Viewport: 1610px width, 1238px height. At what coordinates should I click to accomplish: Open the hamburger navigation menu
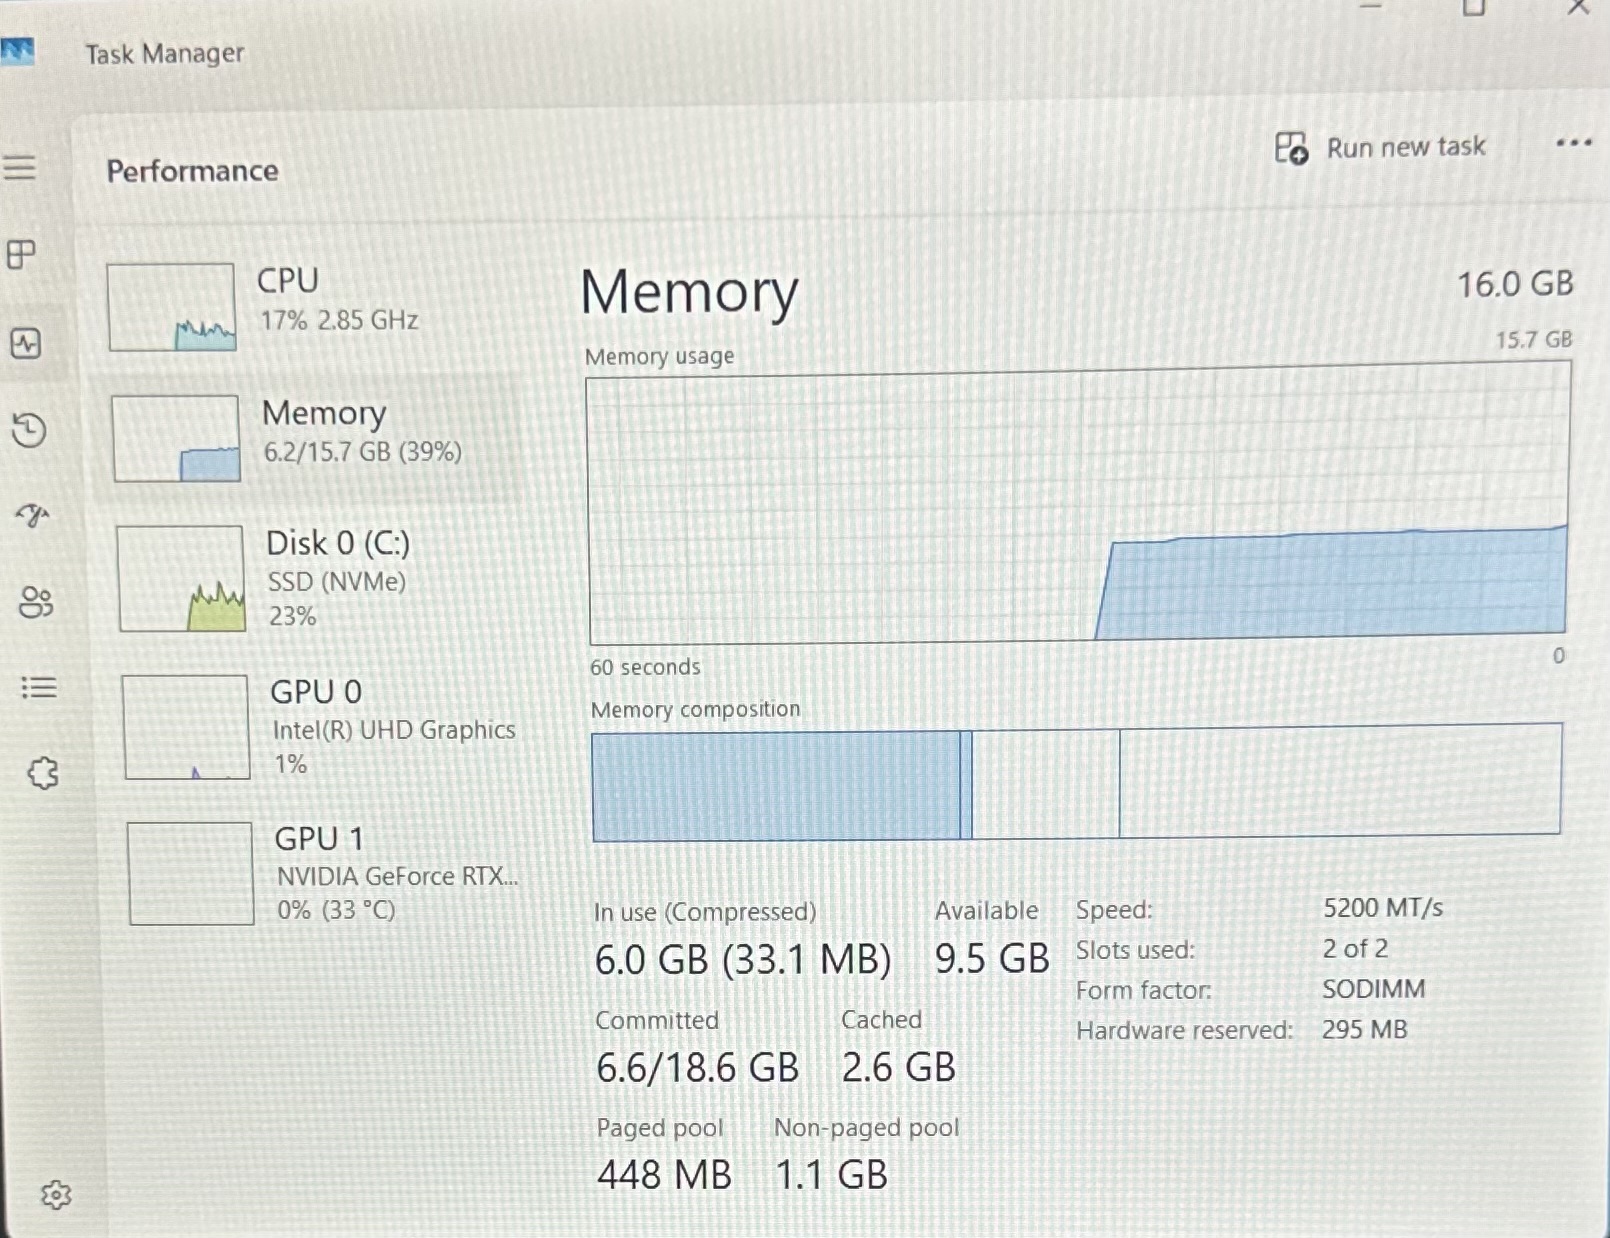[19, 167]
